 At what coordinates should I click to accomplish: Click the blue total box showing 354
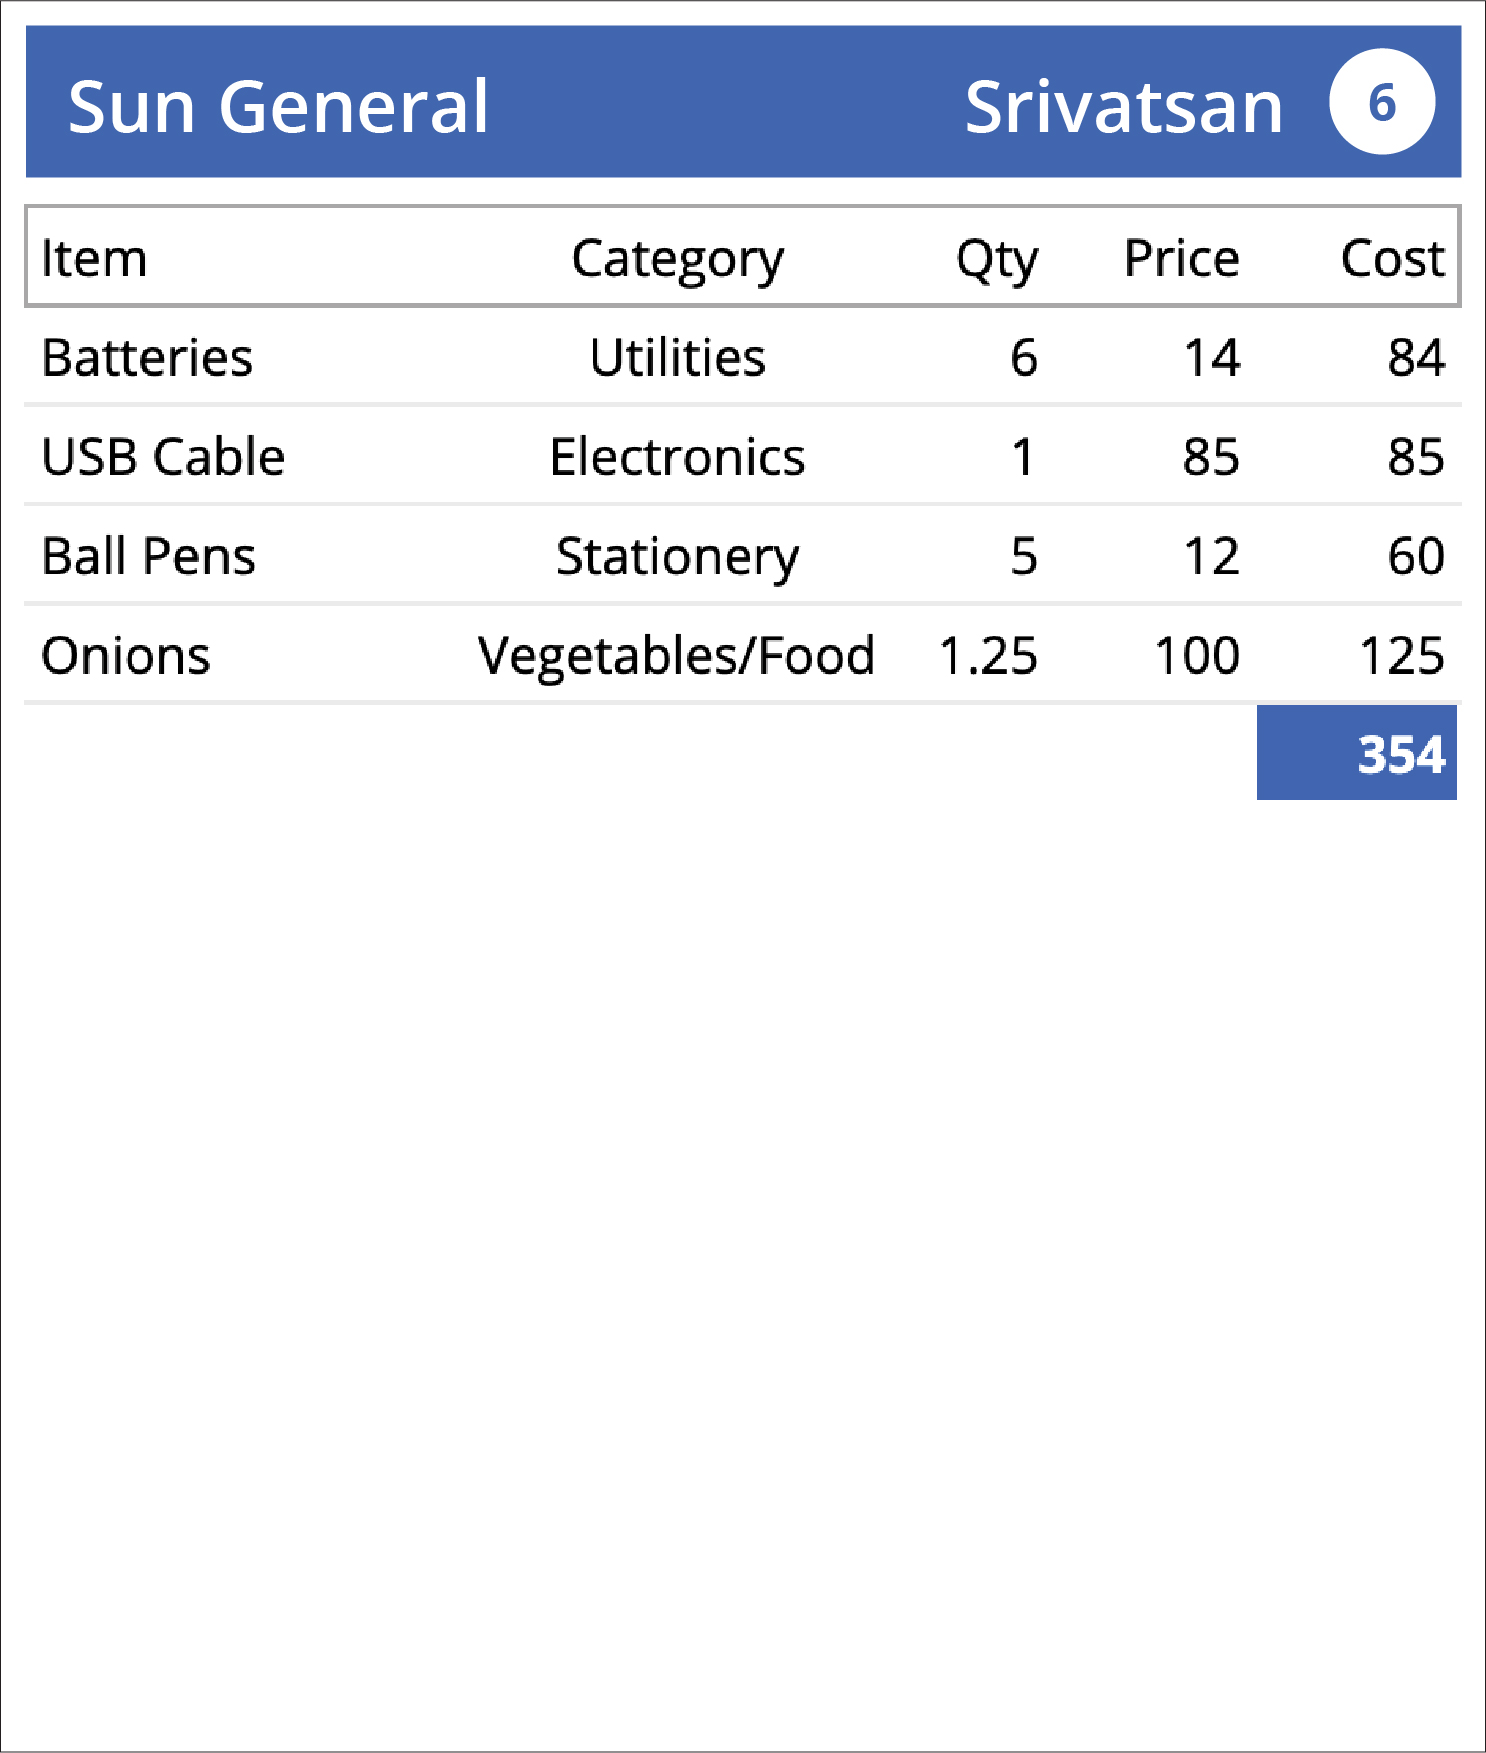click(x=1357, y=752)
